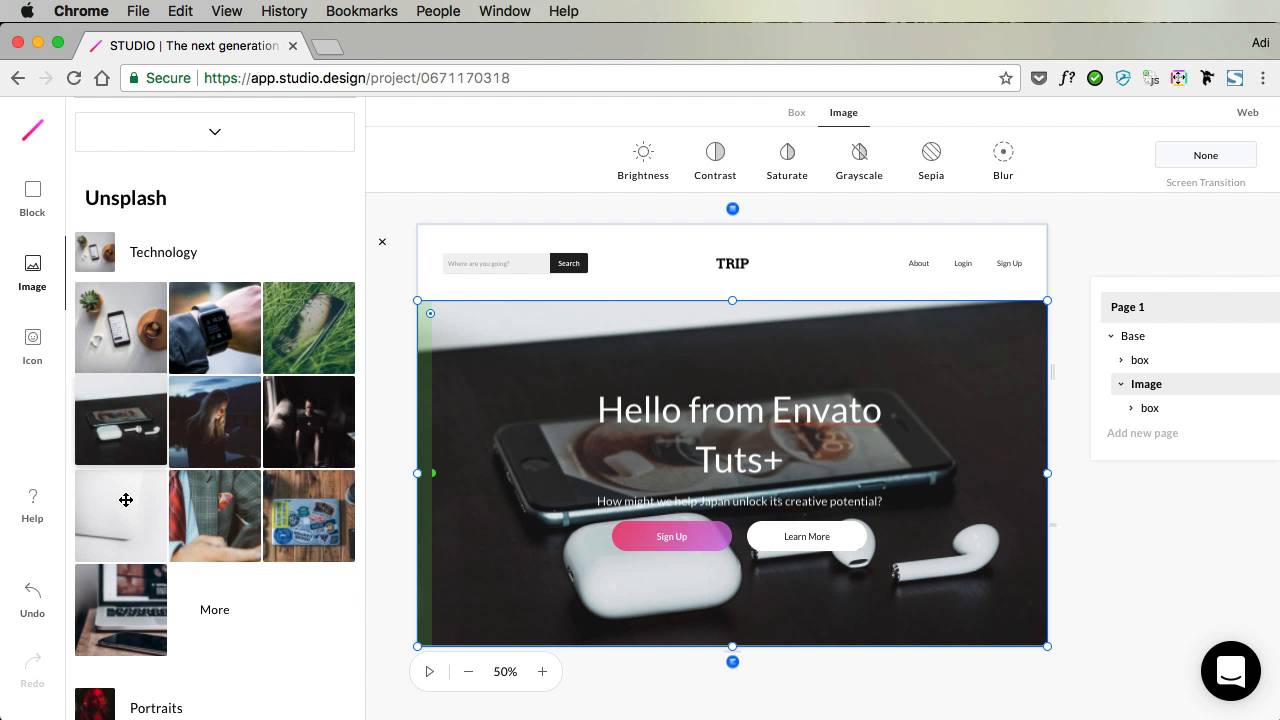Screen dimensions: 1280x720
Task: Click the Pocket extension icon
Action: tap(1039, 78)
